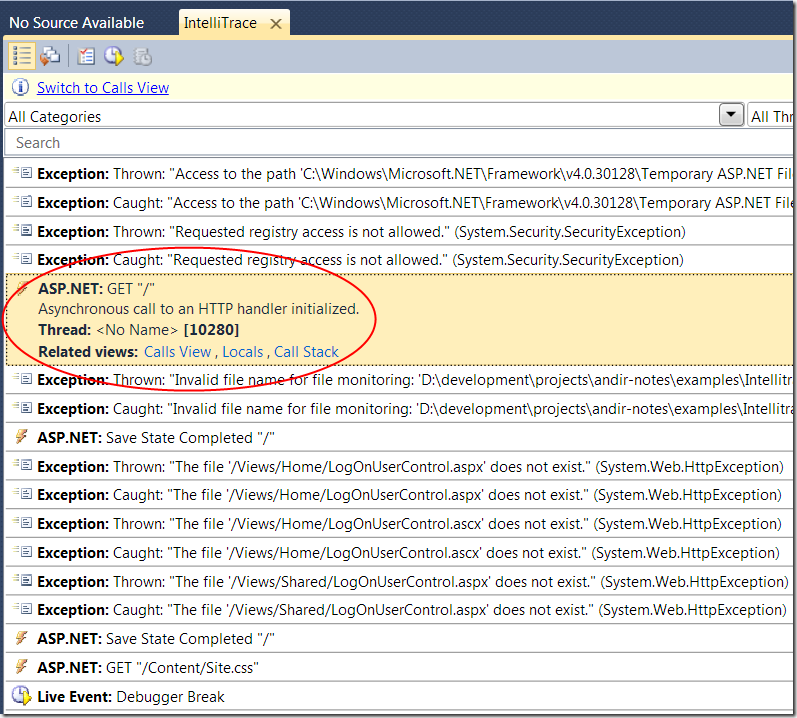
Task: Open the Calls View related link
Action: click(x=177, y=352)
